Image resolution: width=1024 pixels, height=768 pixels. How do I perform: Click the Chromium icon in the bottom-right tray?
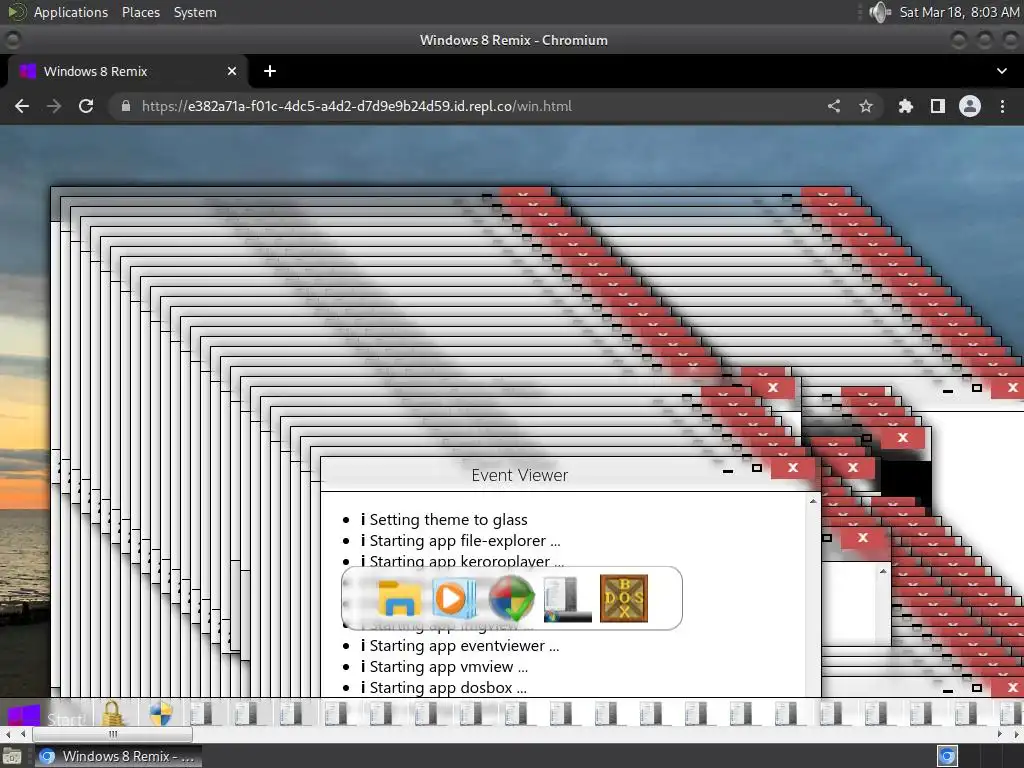(947, 756)
